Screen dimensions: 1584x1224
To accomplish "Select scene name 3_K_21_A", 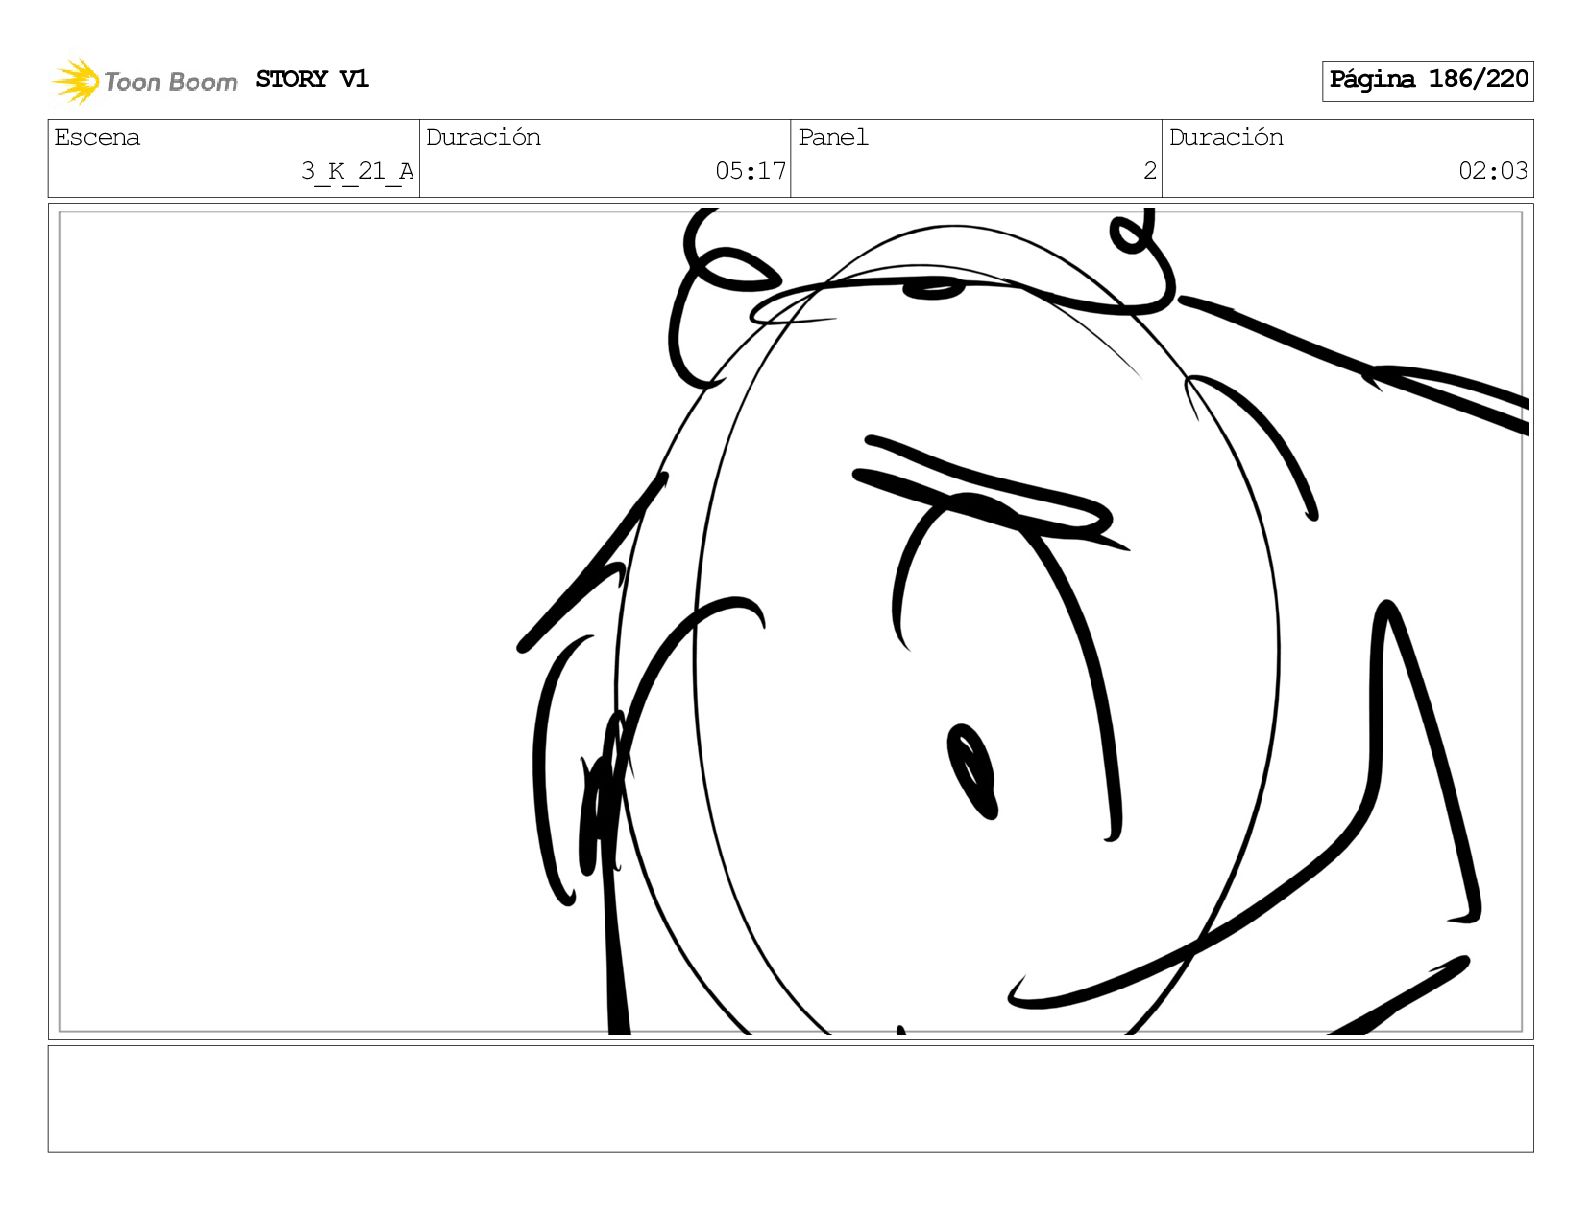I will (357, 171).
